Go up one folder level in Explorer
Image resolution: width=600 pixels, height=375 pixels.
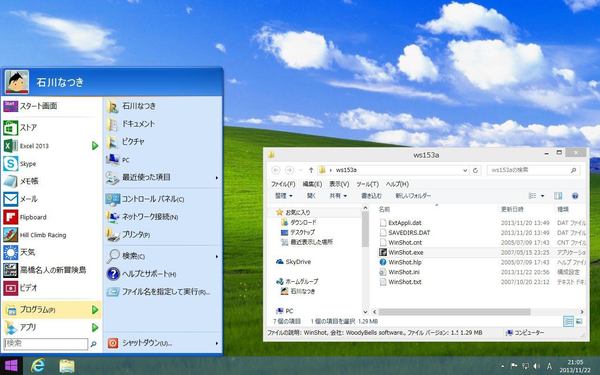click(311, 170)
